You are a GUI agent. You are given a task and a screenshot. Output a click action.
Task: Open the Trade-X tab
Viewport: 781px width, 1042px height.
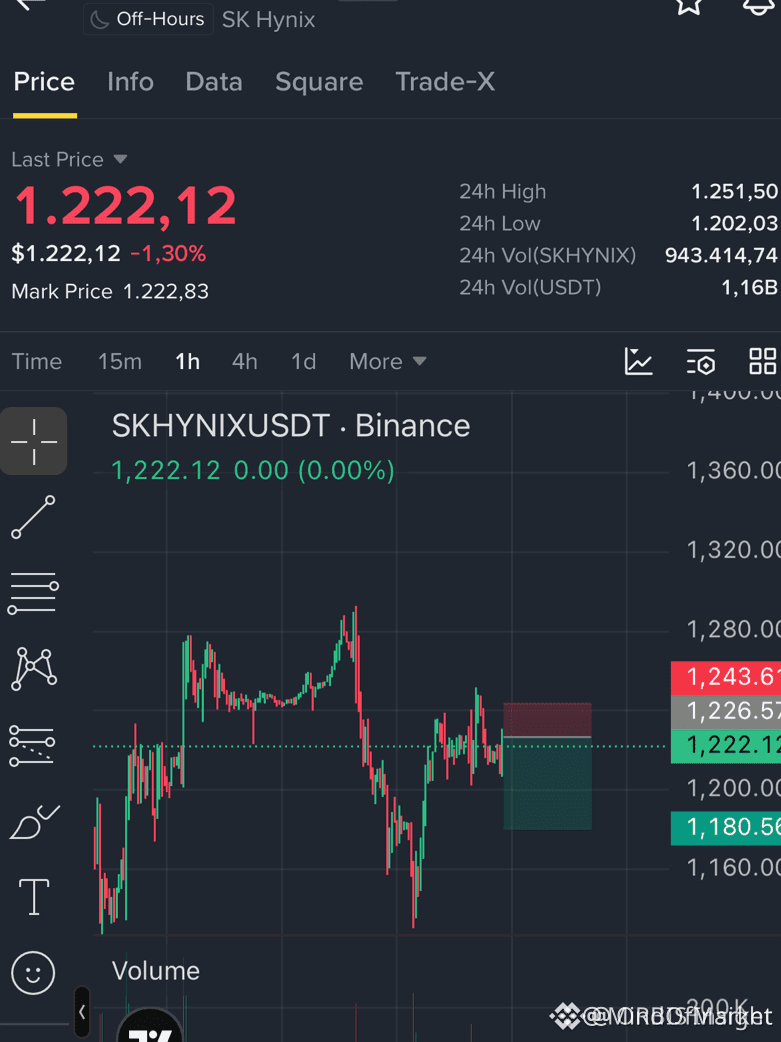coord(445,82)
